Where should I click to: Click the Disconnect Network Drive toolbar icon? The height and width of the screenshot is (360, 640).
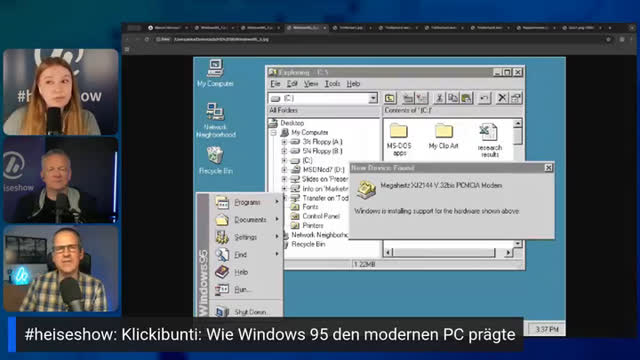coord(421,98)
